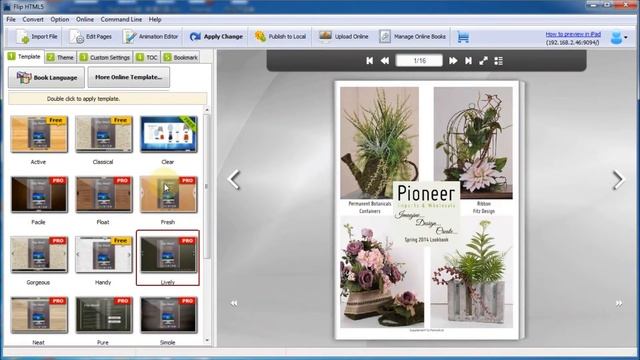The width and height of the screenshot is (640, 360).
Task: Open the Command Line menu
Action: [121, 19]
